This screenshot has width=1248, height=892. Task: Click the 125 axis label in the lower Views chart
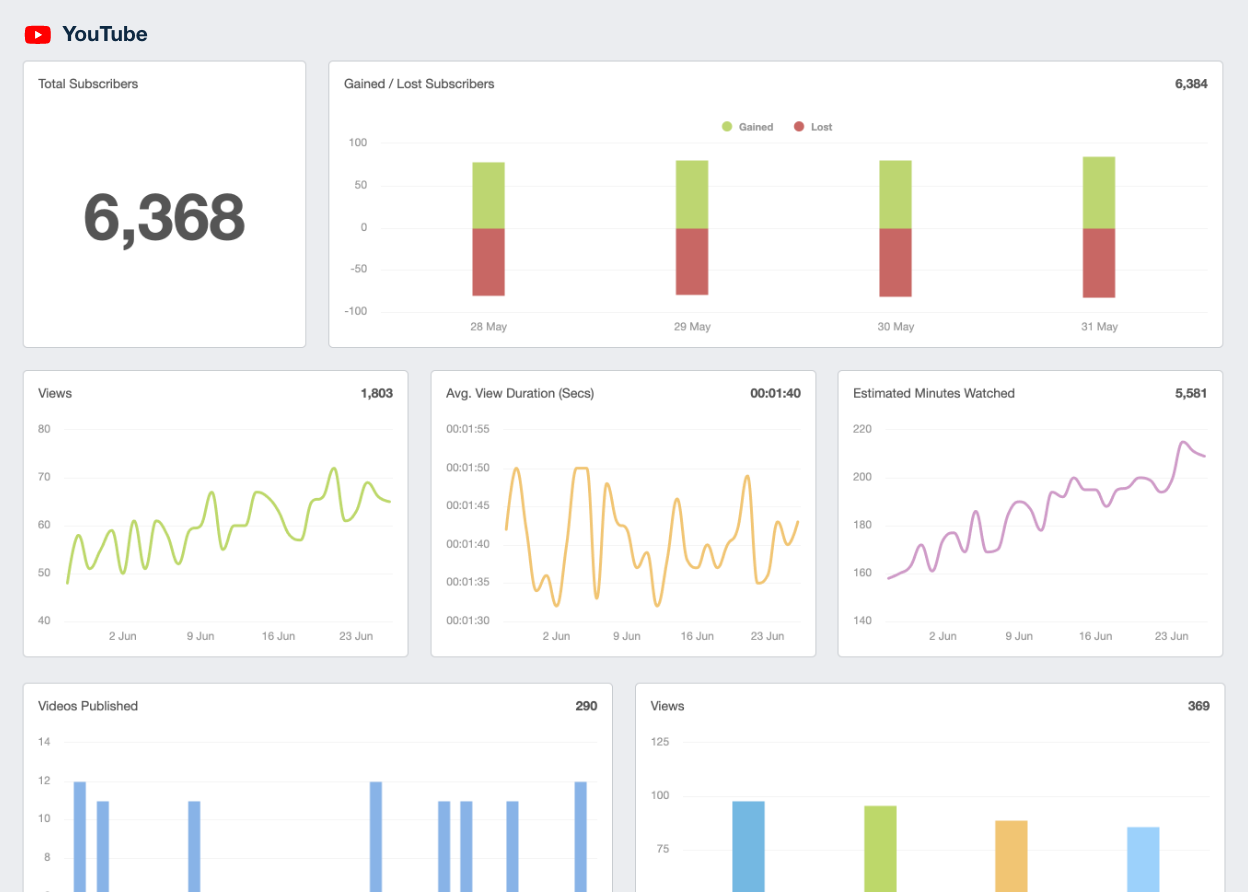pyautogui.click(x=660, y=742)
